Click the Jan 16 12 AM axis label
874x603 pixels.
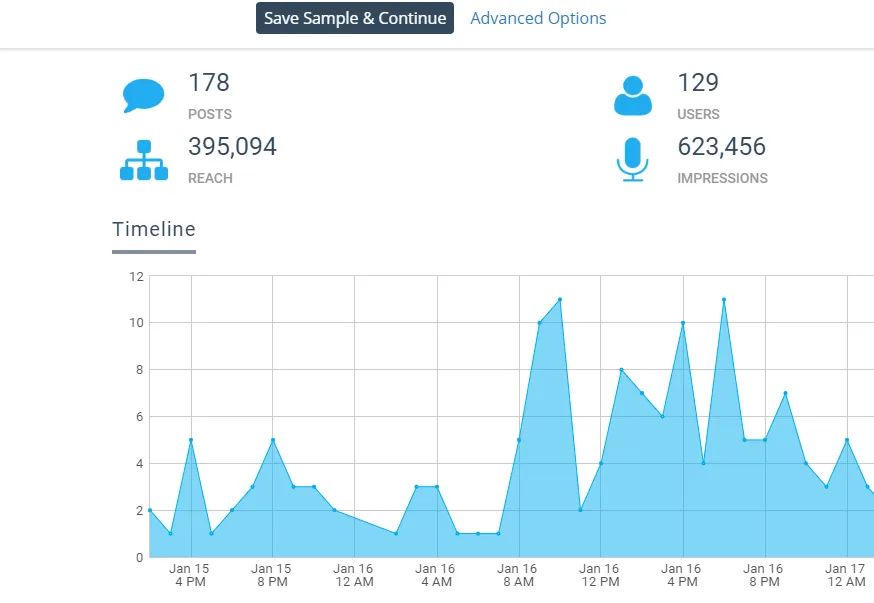click(x=354, y=575)
